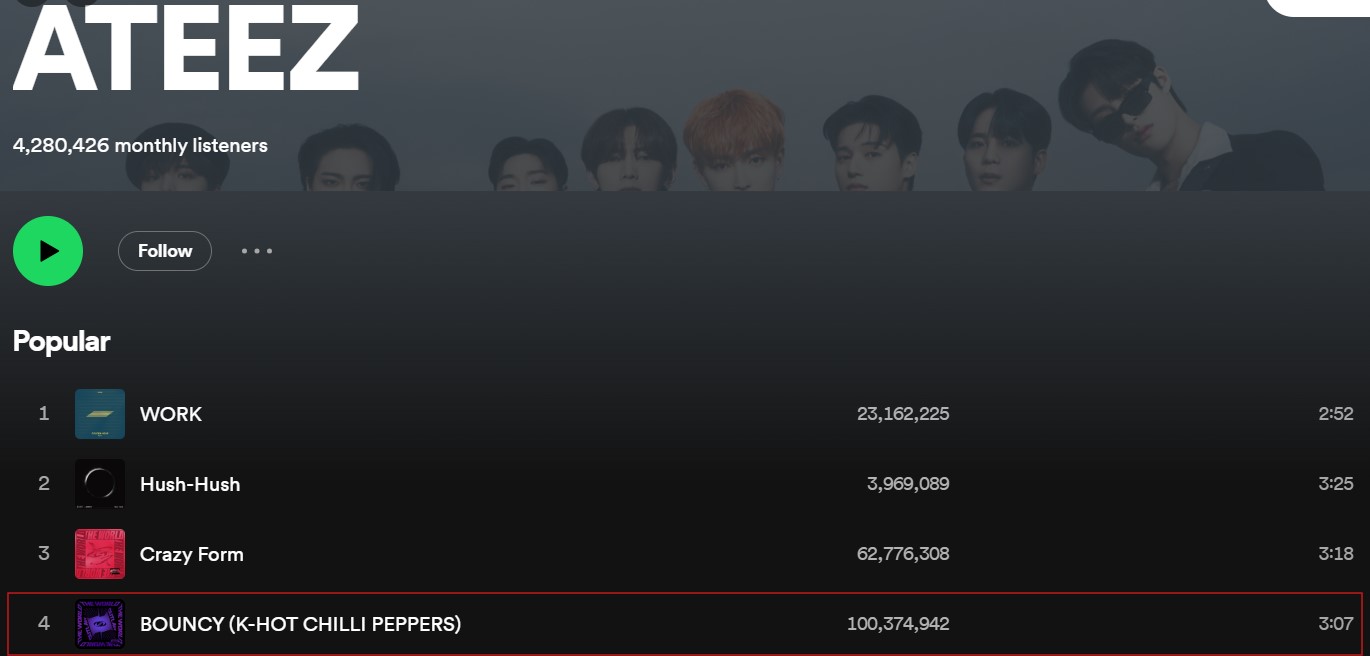This screenshot has width=1370, height=656.
Task: Click the ATEEZ artist name heading
Action: click(x=186, y=50)
